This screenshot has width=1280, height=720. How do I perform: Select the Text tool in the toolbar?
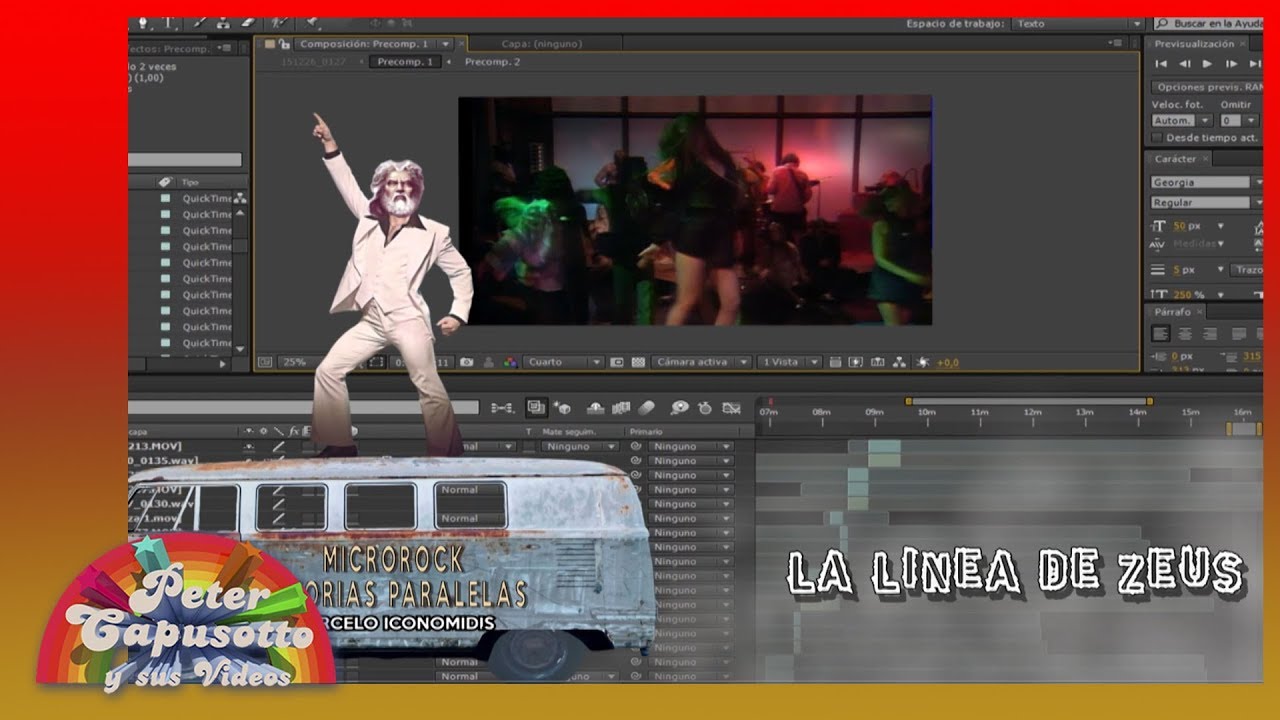[x=168, y=23]
